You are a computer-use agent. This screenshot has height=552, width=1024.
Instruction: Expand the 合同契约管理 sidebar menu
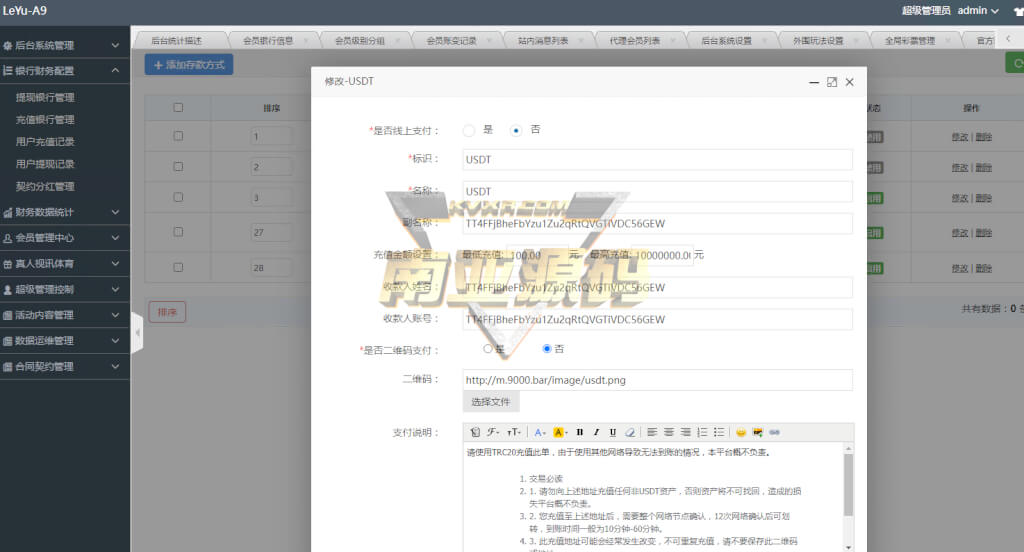pos(65,366)
